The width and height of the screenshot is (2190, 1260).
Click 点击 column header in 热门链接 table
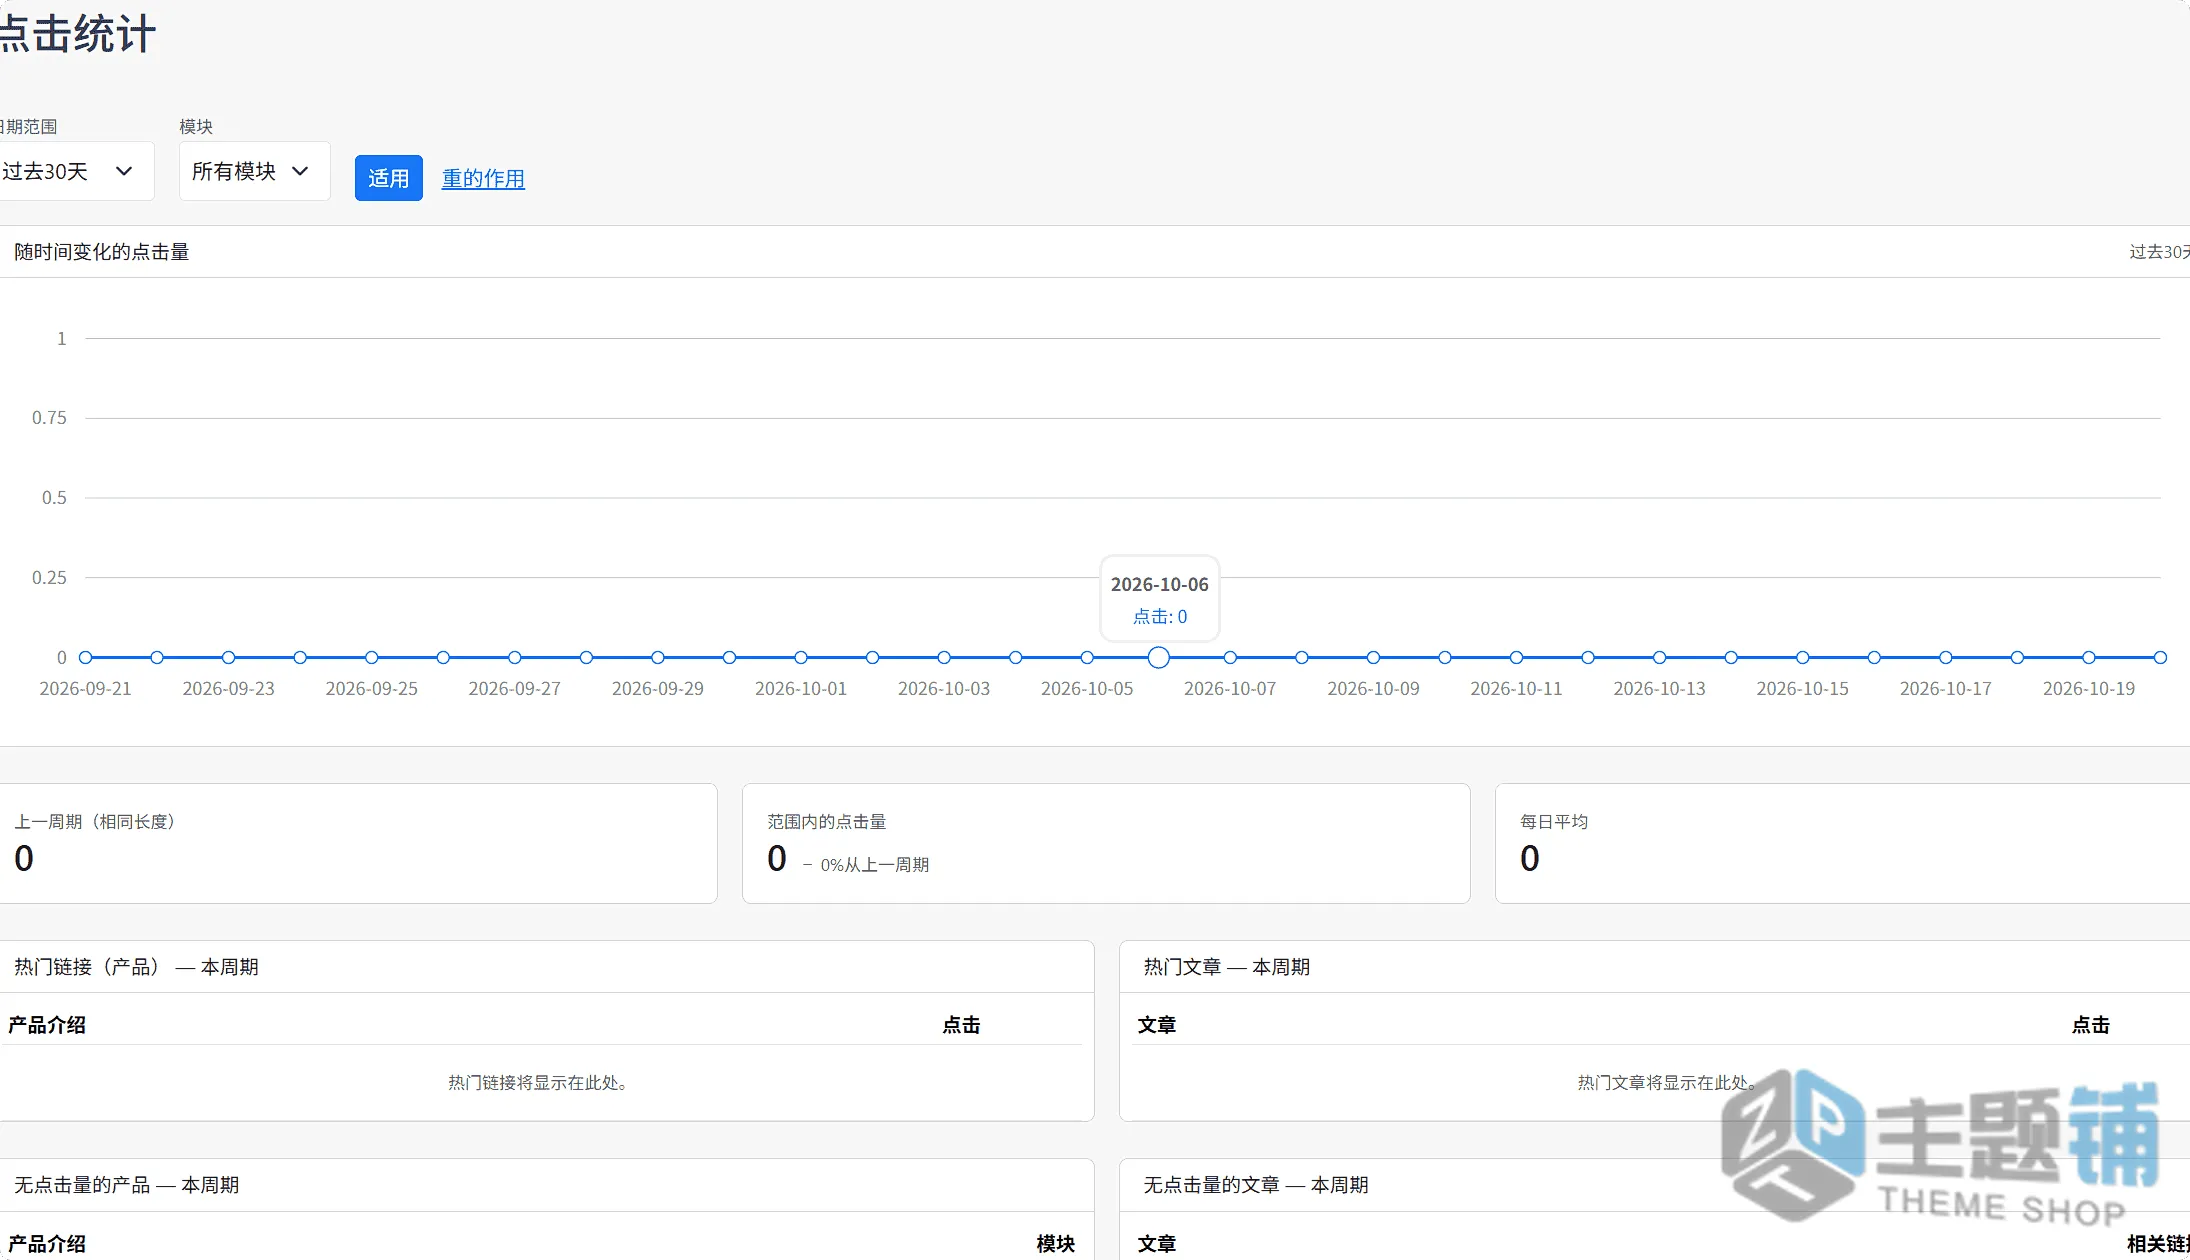pos(961,1025)
